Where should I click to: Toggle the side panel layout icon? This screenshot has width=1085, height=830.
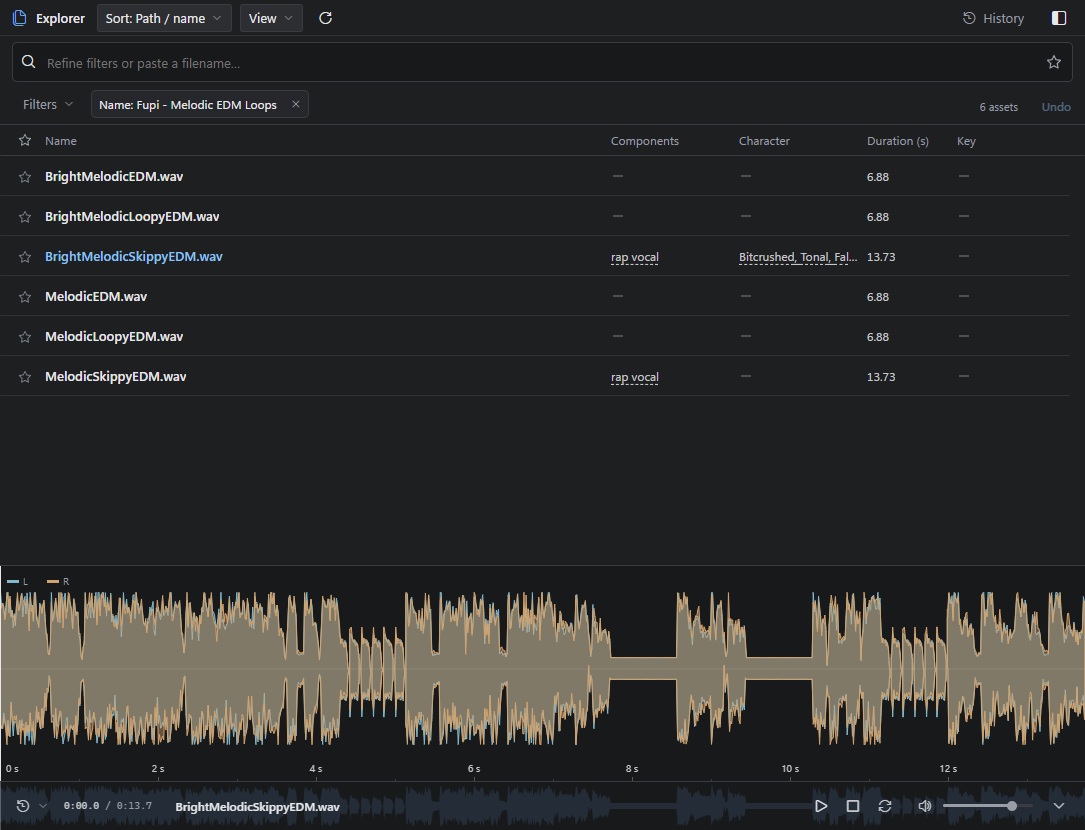pyautogui.click(x=1059, y=18)
